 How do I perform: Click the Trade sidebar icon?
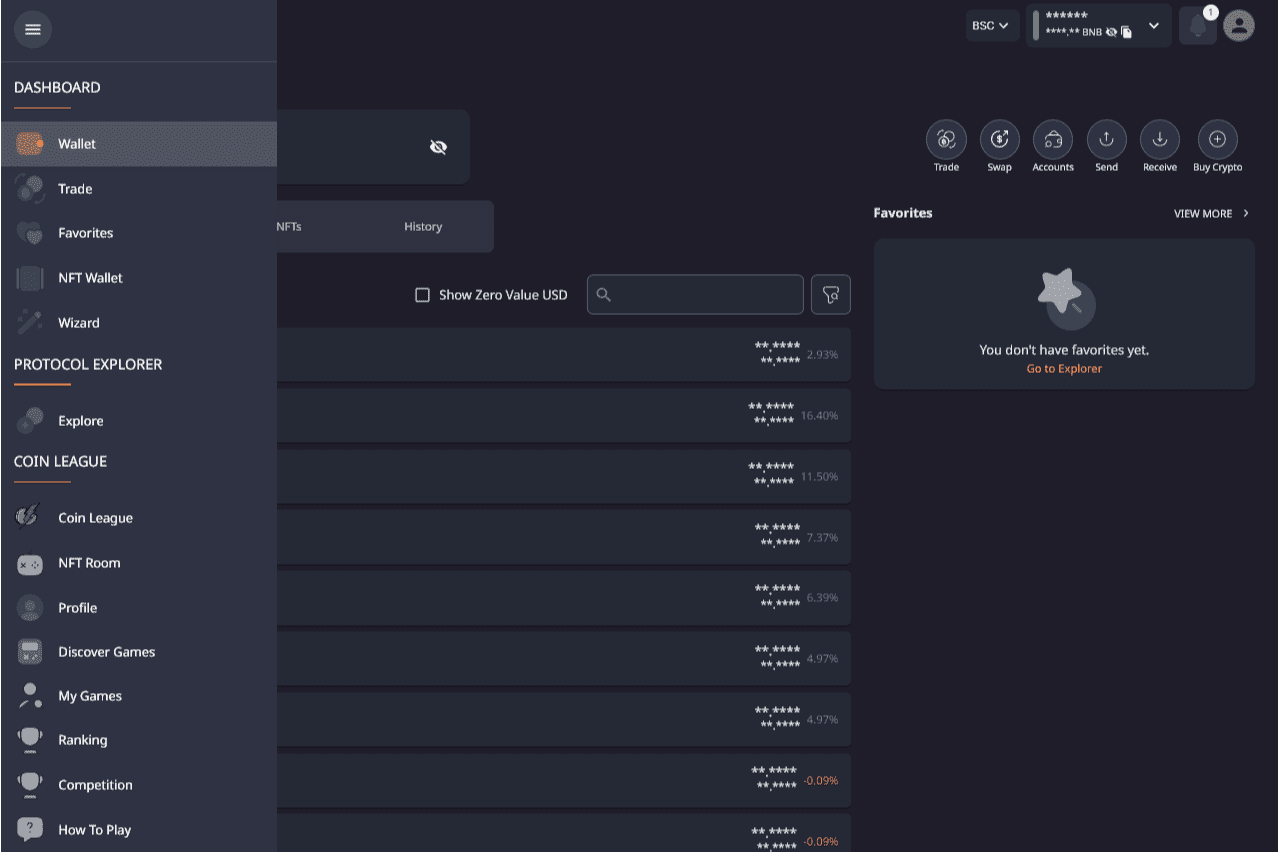(x=30, y=189)
